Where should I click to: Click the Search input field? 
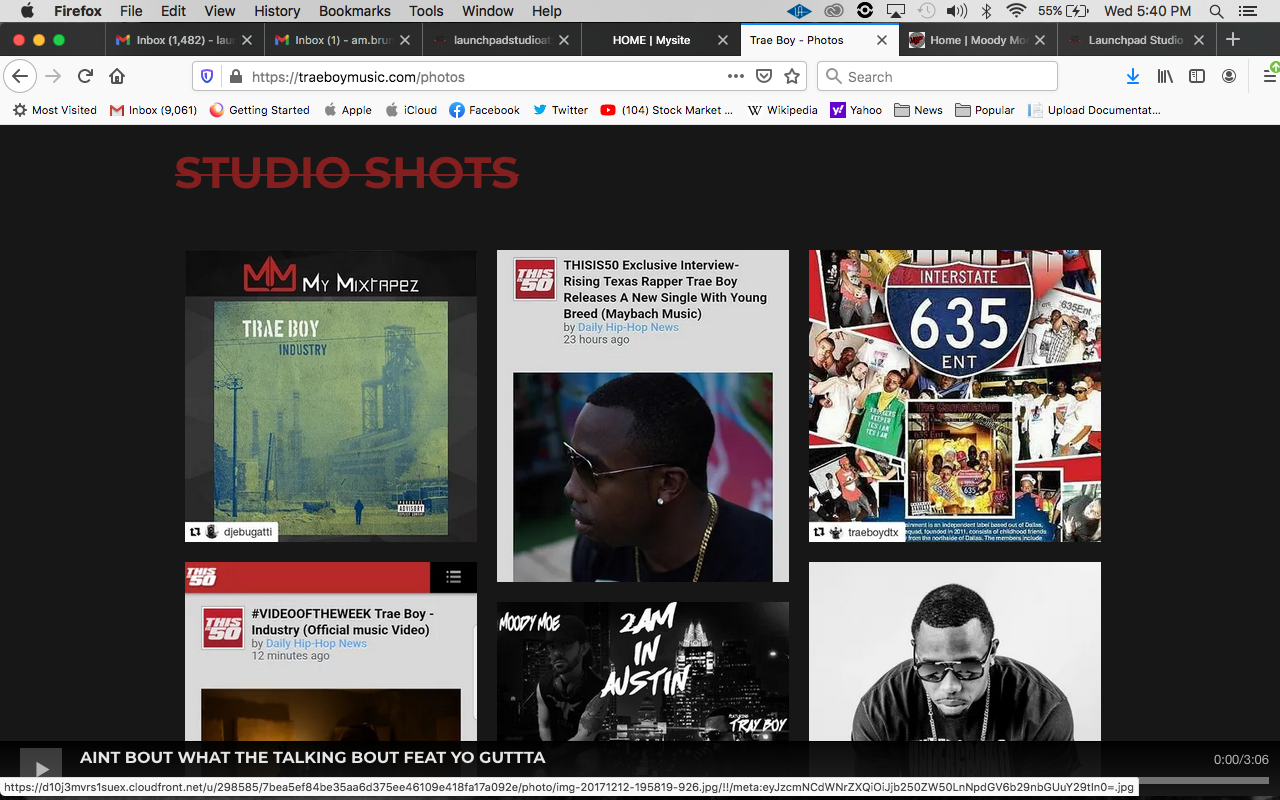937,76
